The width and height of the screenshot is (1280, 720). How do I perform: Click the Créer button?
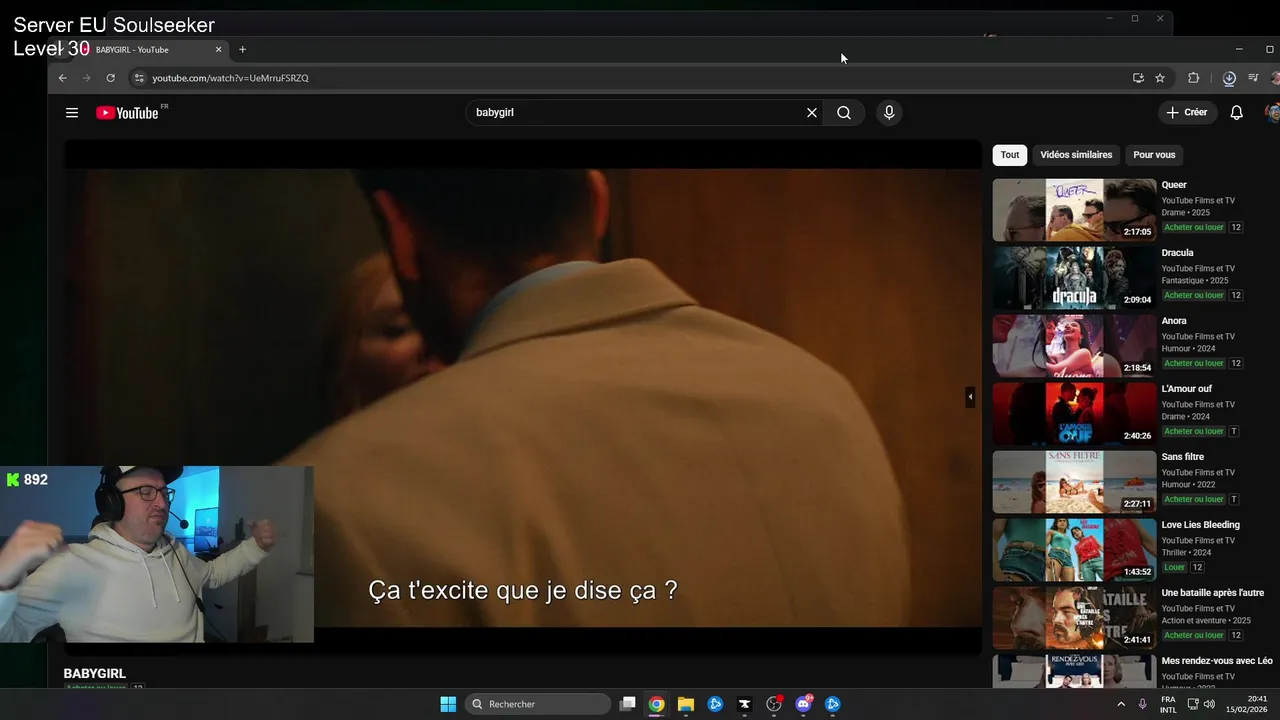click(x=1187, y=113)
